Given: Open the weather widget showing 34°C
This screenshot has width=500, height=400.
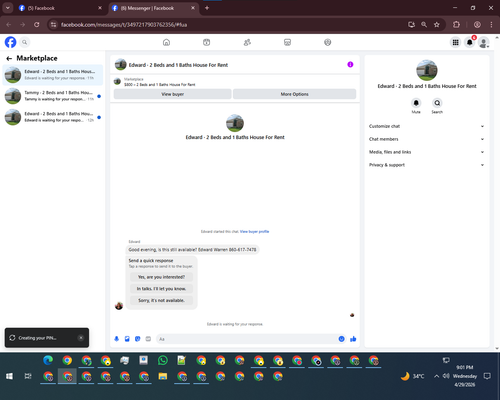Looking at the screenshot, I should [x=413, y=376].
